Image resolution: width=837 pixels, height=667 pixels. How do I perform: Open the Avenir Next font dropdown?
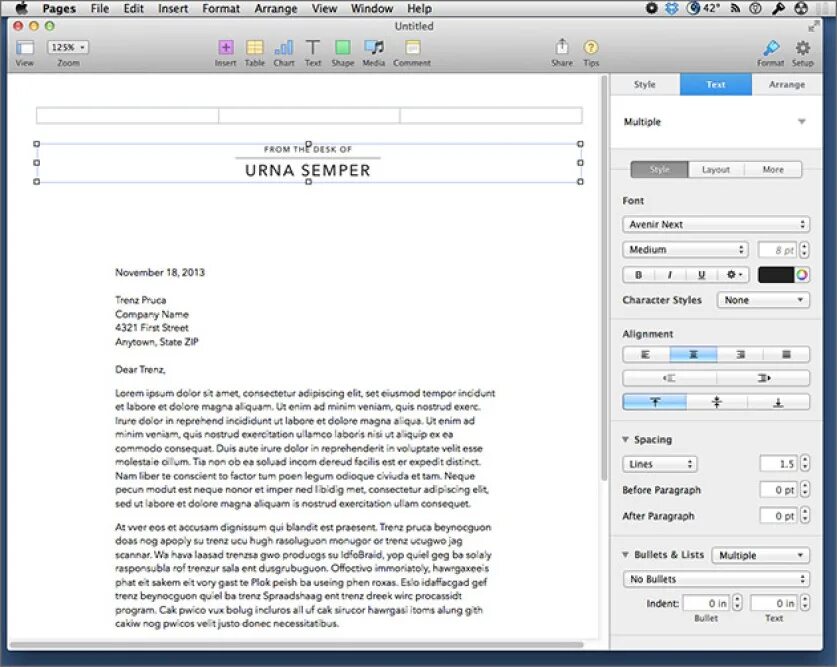[715, 223]
